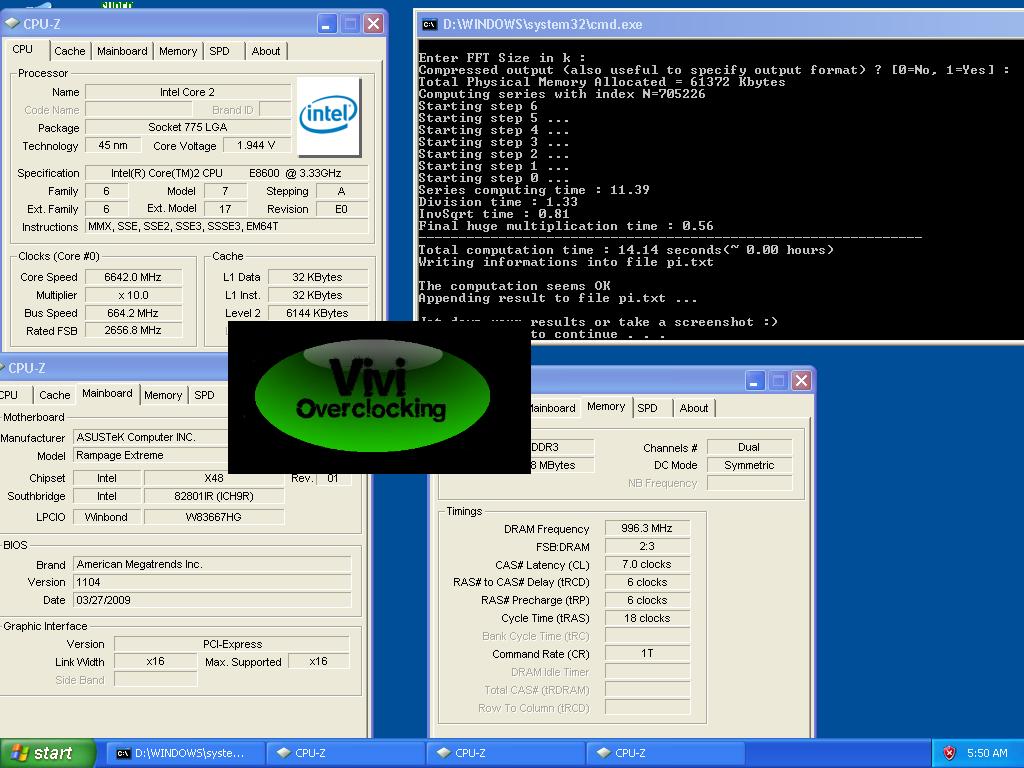Open About tab in memory CPU-Z window
This screenshot has width=1024, height=768.
(694, 408)
